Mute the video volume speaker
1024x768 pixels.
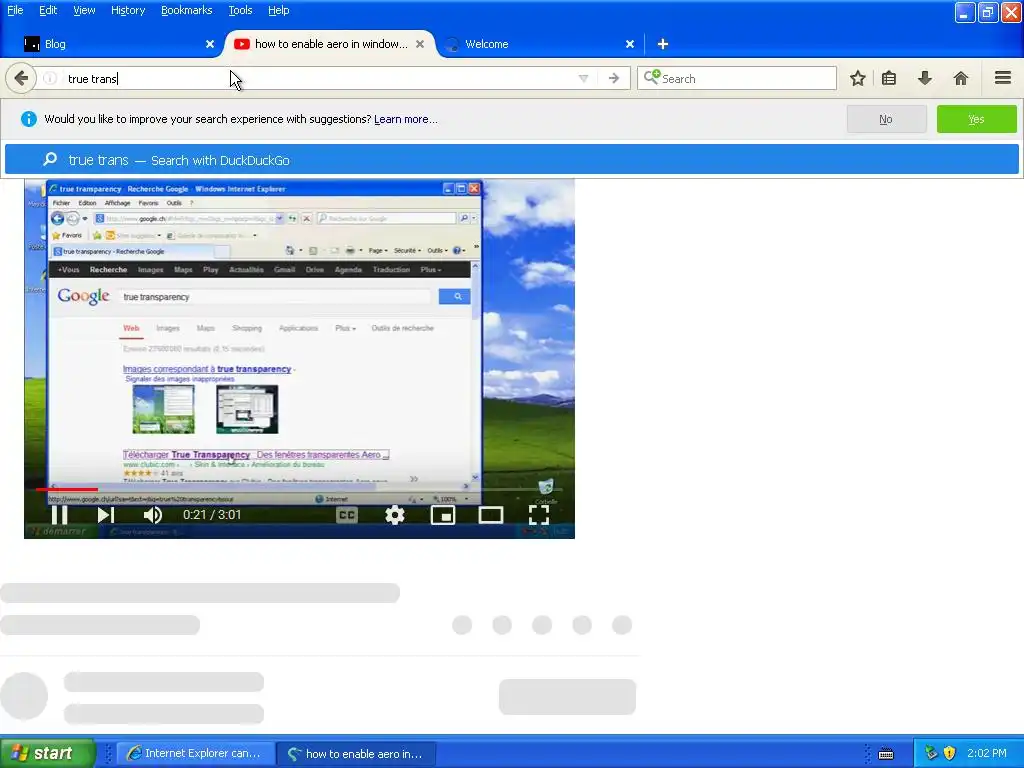pos(152,515)
